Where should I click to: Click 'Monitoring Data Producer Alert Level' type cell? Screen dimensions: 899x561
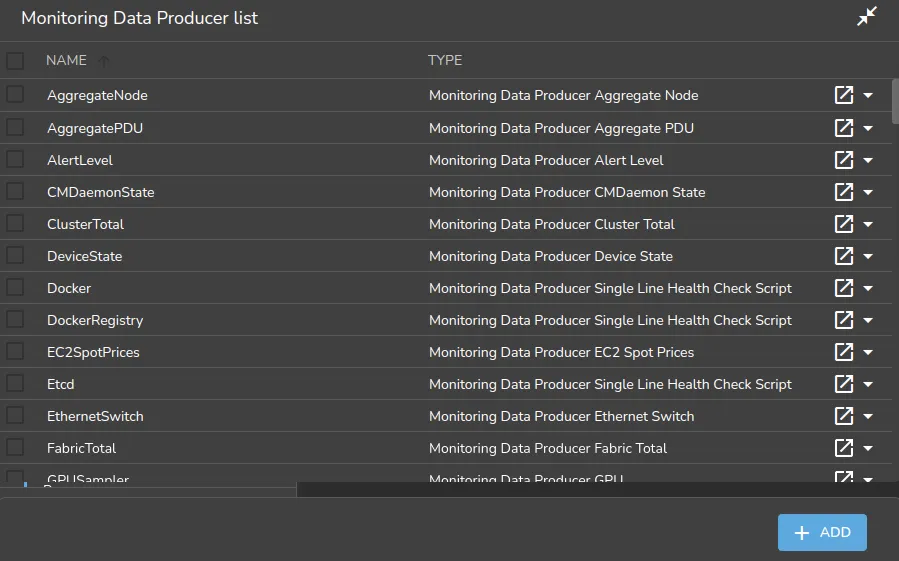[x=546, y=160]
